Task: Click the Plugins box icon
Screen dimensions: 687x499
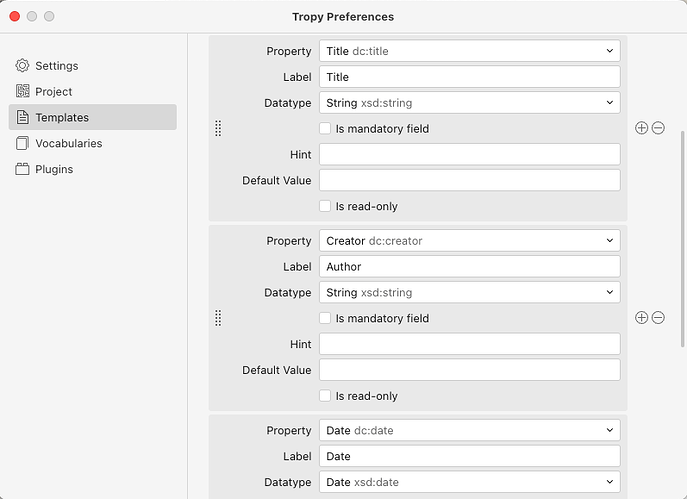Action: click(22, 169)
